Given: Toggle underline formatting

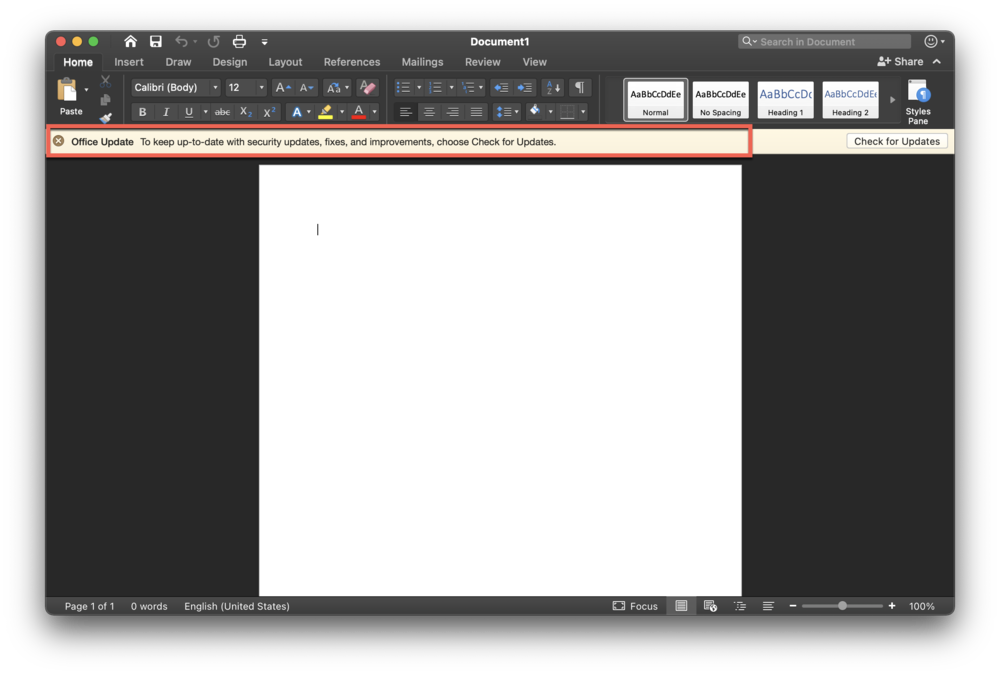Looking at the screenshot, I should pos(189,112).
